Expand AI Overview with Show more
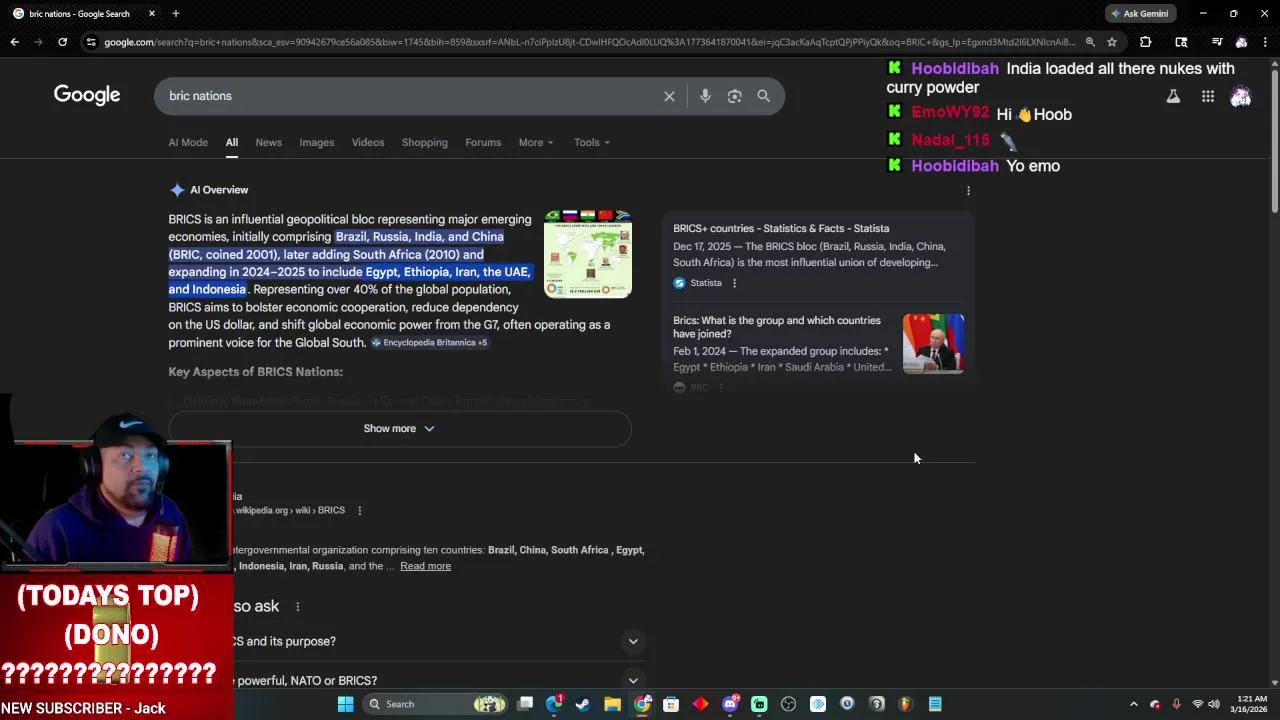This screenshot has width=1280, height=720. click(x=399, y=428)
